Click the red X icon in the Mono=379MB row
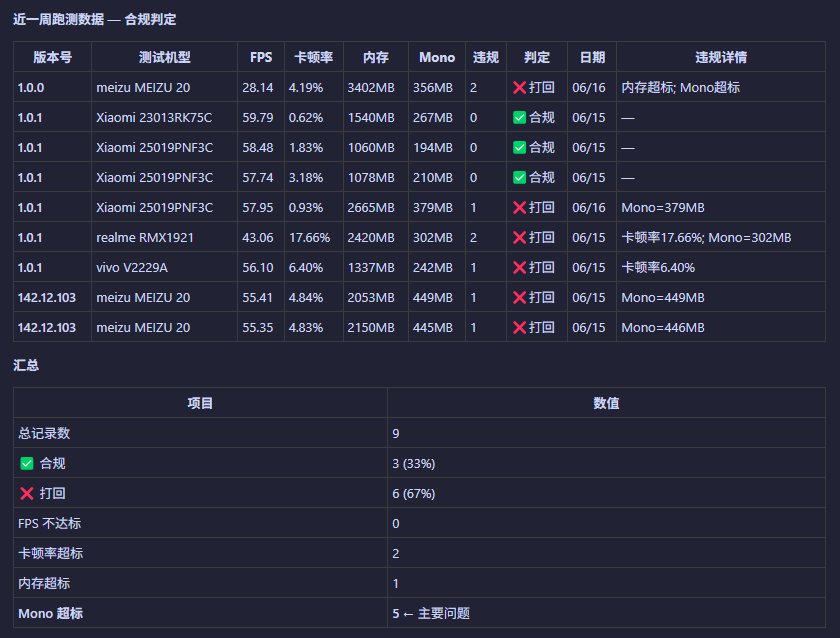Viewport: 840px width, 638px height. coord(519,207)
